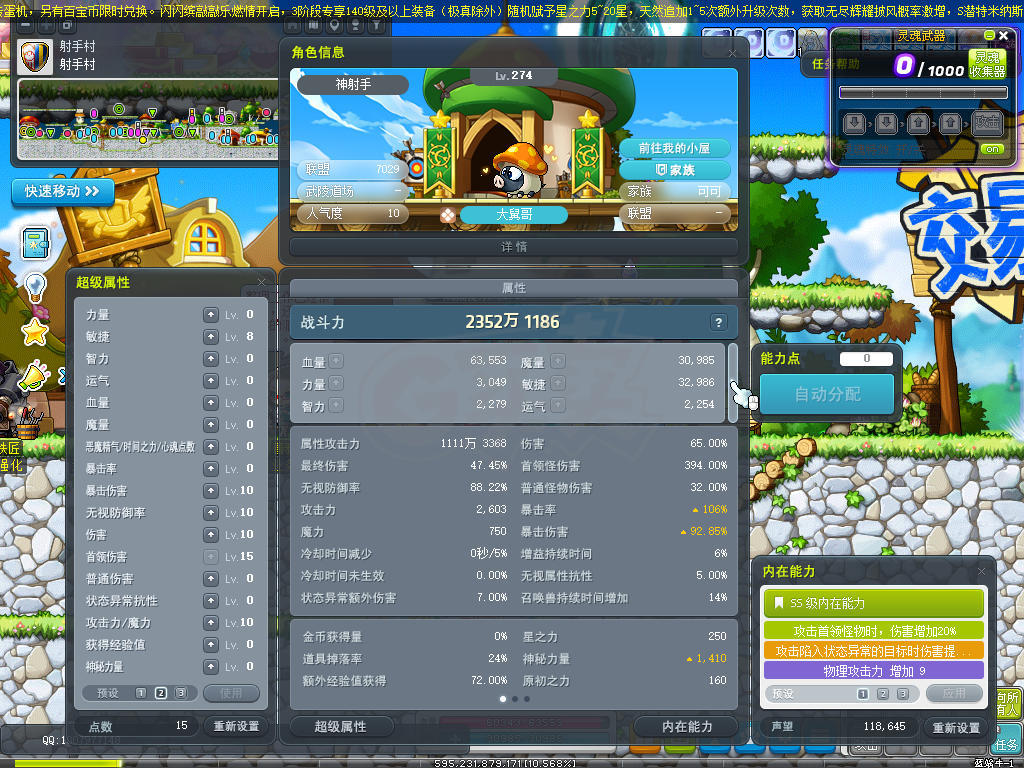Raise the 敏捷 hyper stat level
The width and height of the screenshot is (1024, 768).
(x=210, y=337)
